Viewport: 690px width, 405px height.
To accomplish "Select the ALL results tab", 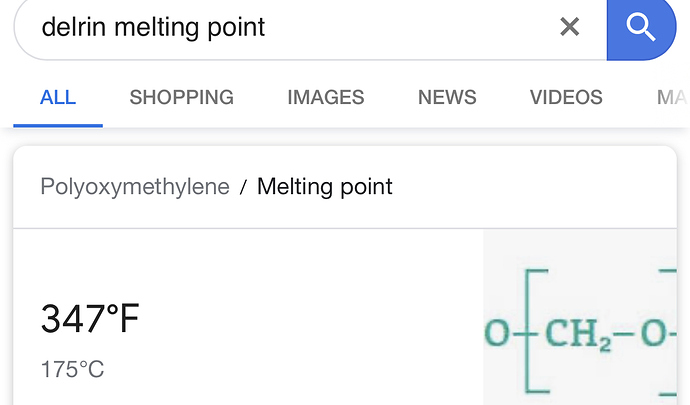I will [x=58, y=97].
